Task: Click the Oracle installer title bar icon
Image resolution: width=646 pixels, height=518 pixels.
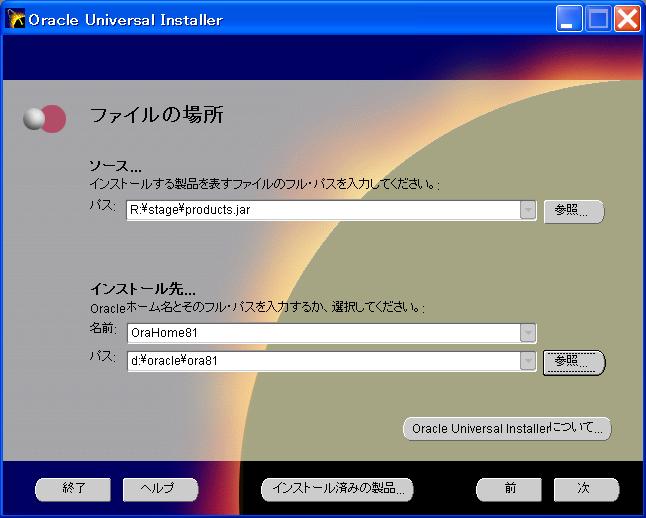Action: point(16,19)
